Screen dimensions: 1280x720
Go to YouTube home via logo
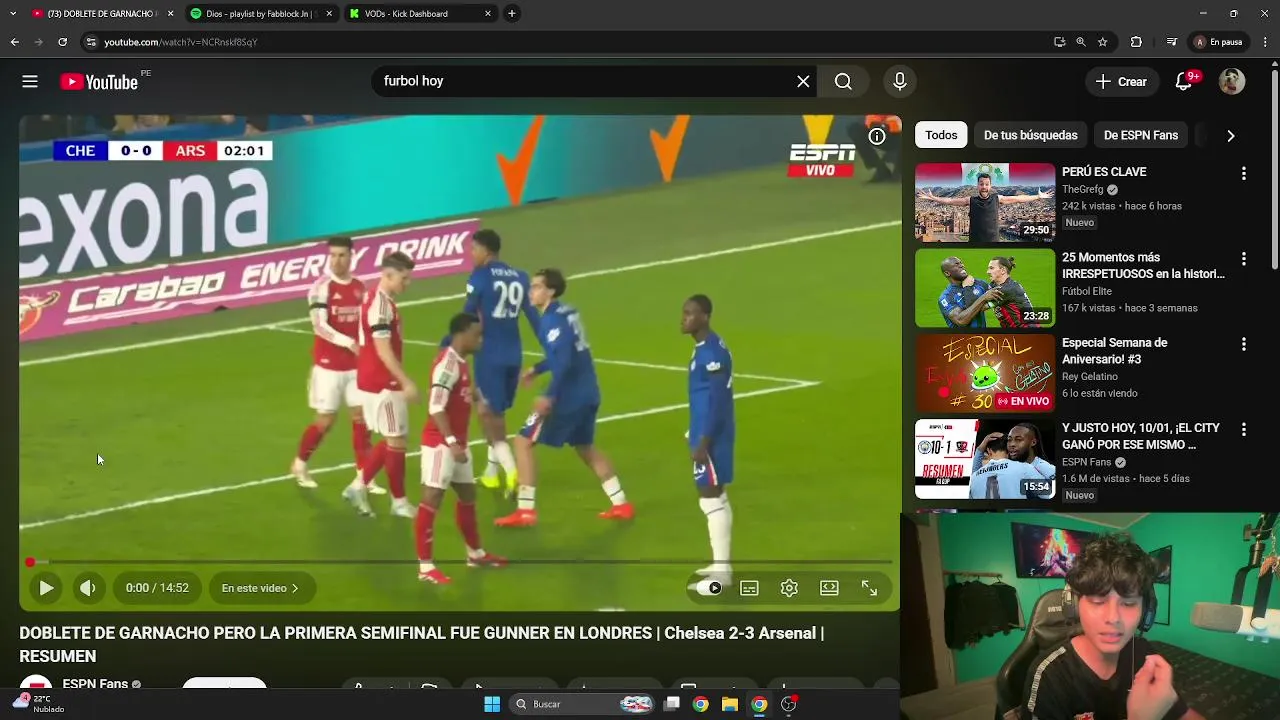coord(99,82)
